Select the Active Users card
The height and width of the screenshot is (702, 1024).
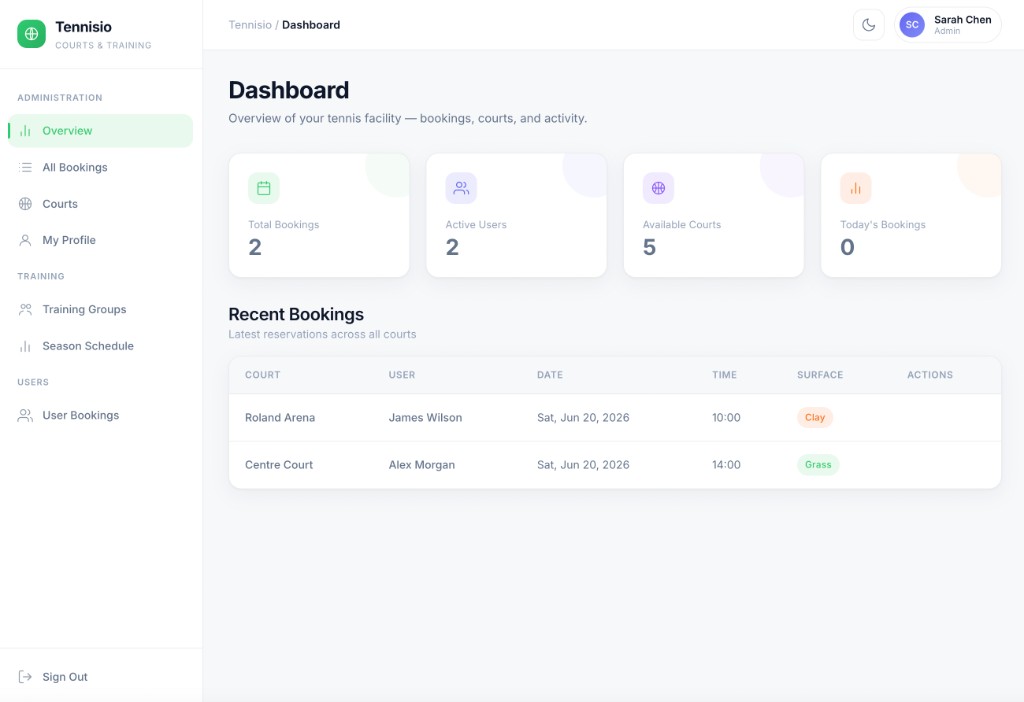(517, 215)
